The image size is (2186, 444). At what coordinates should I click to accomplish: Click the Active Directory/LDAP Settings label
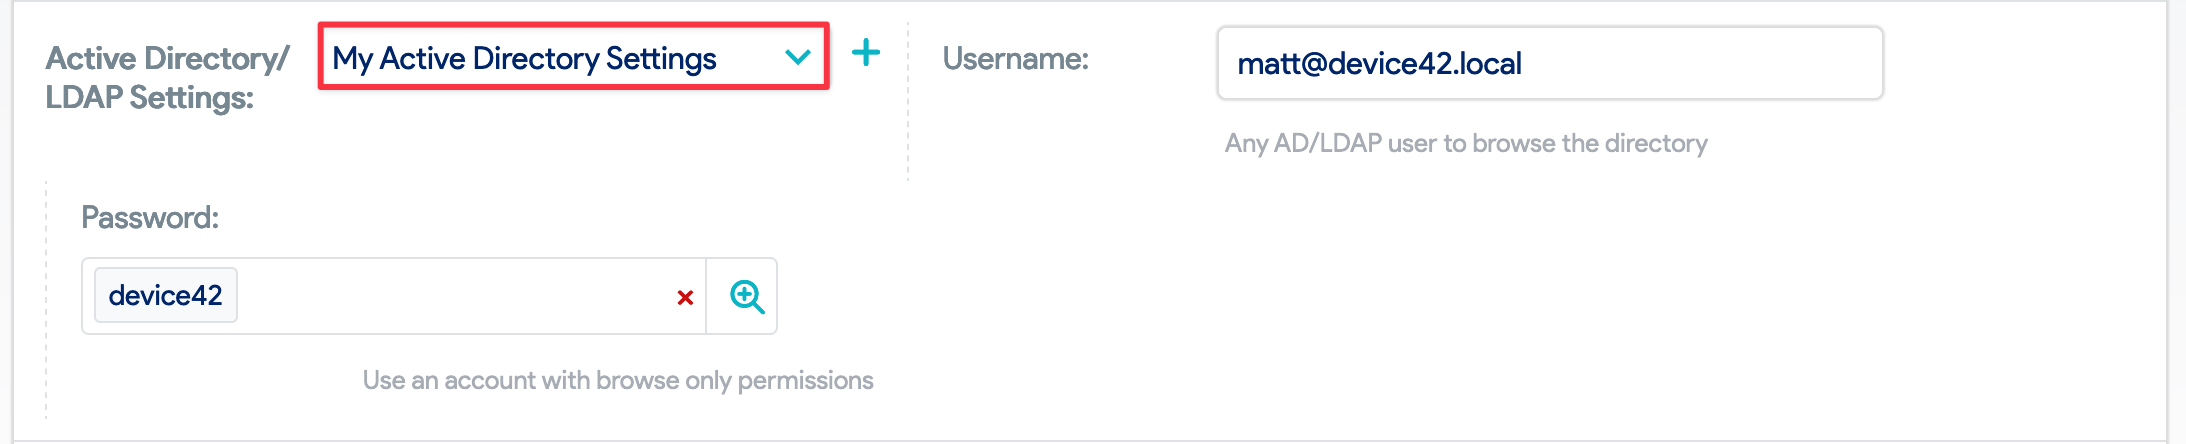click(167, 78)
